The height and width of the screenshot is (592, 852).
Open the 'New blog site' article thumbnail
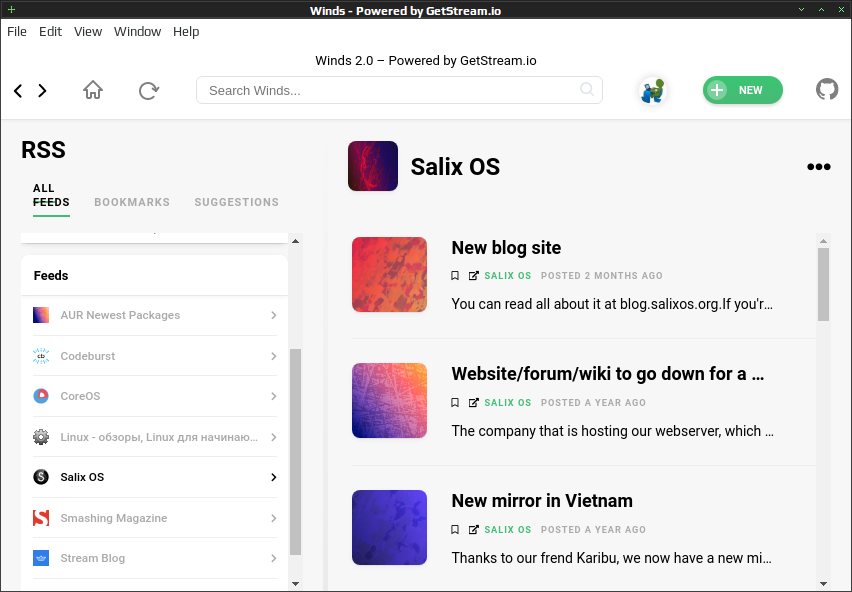(x=390, y=275)
